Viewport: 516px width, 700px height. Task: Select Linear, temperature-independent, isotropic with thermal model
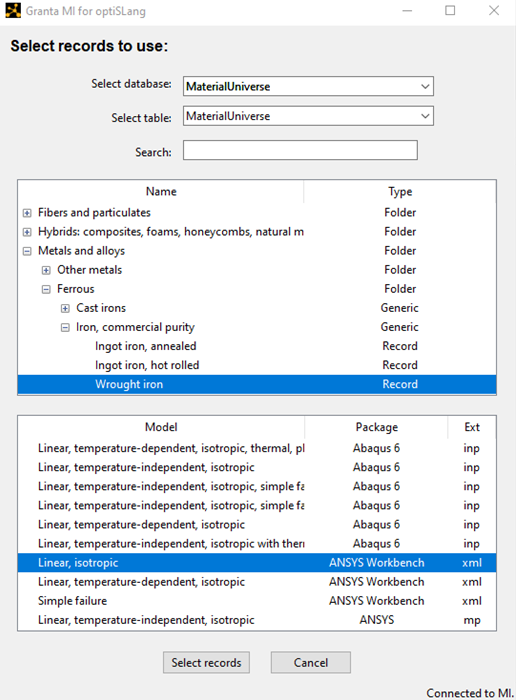257,544
